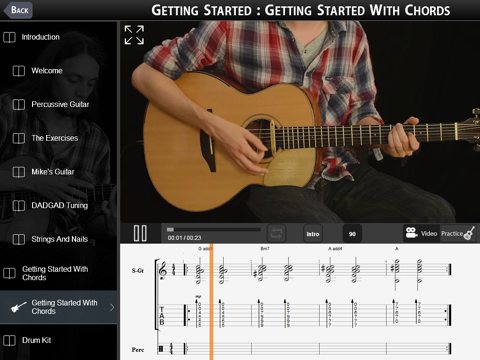Click the Perc staff label
The width and height of the screenshot is (480, 360).
(138, 350)
